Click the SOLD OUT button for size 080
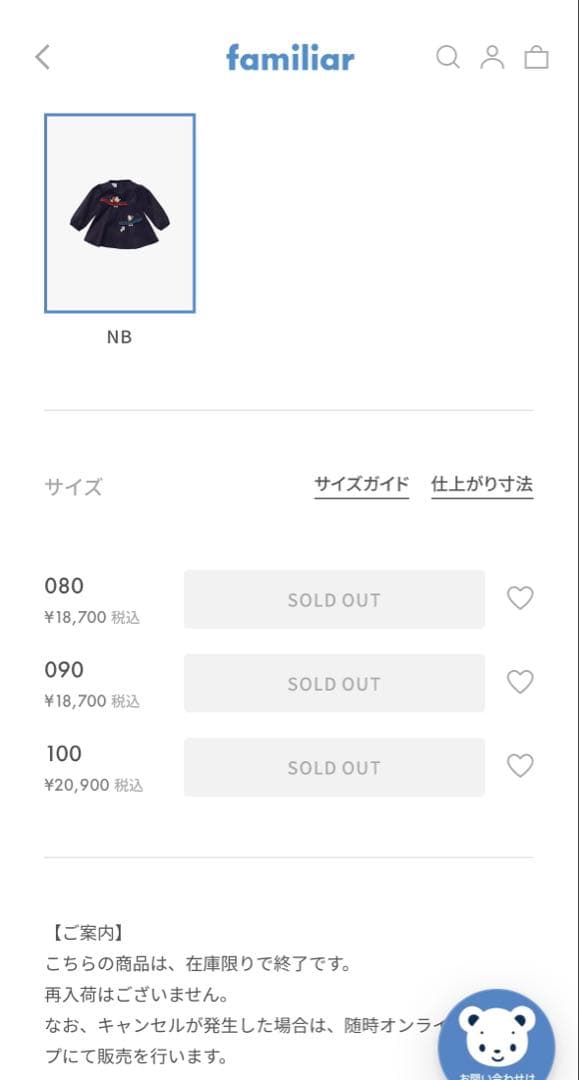Screen dimensions: 579x1080 click(334, 599)
